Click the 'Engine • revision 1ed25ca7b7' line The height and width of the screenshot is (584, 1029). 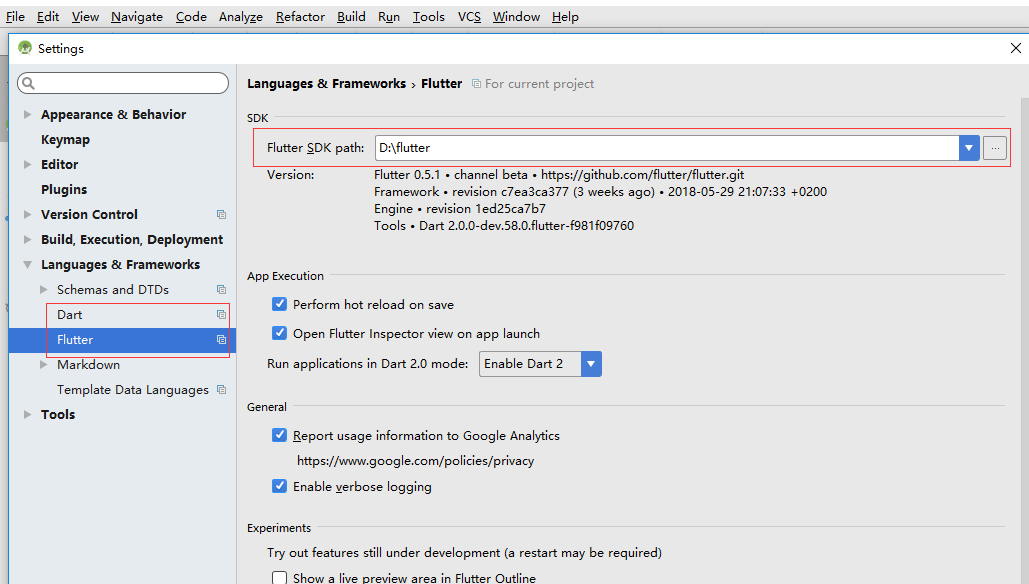[460, 209]
